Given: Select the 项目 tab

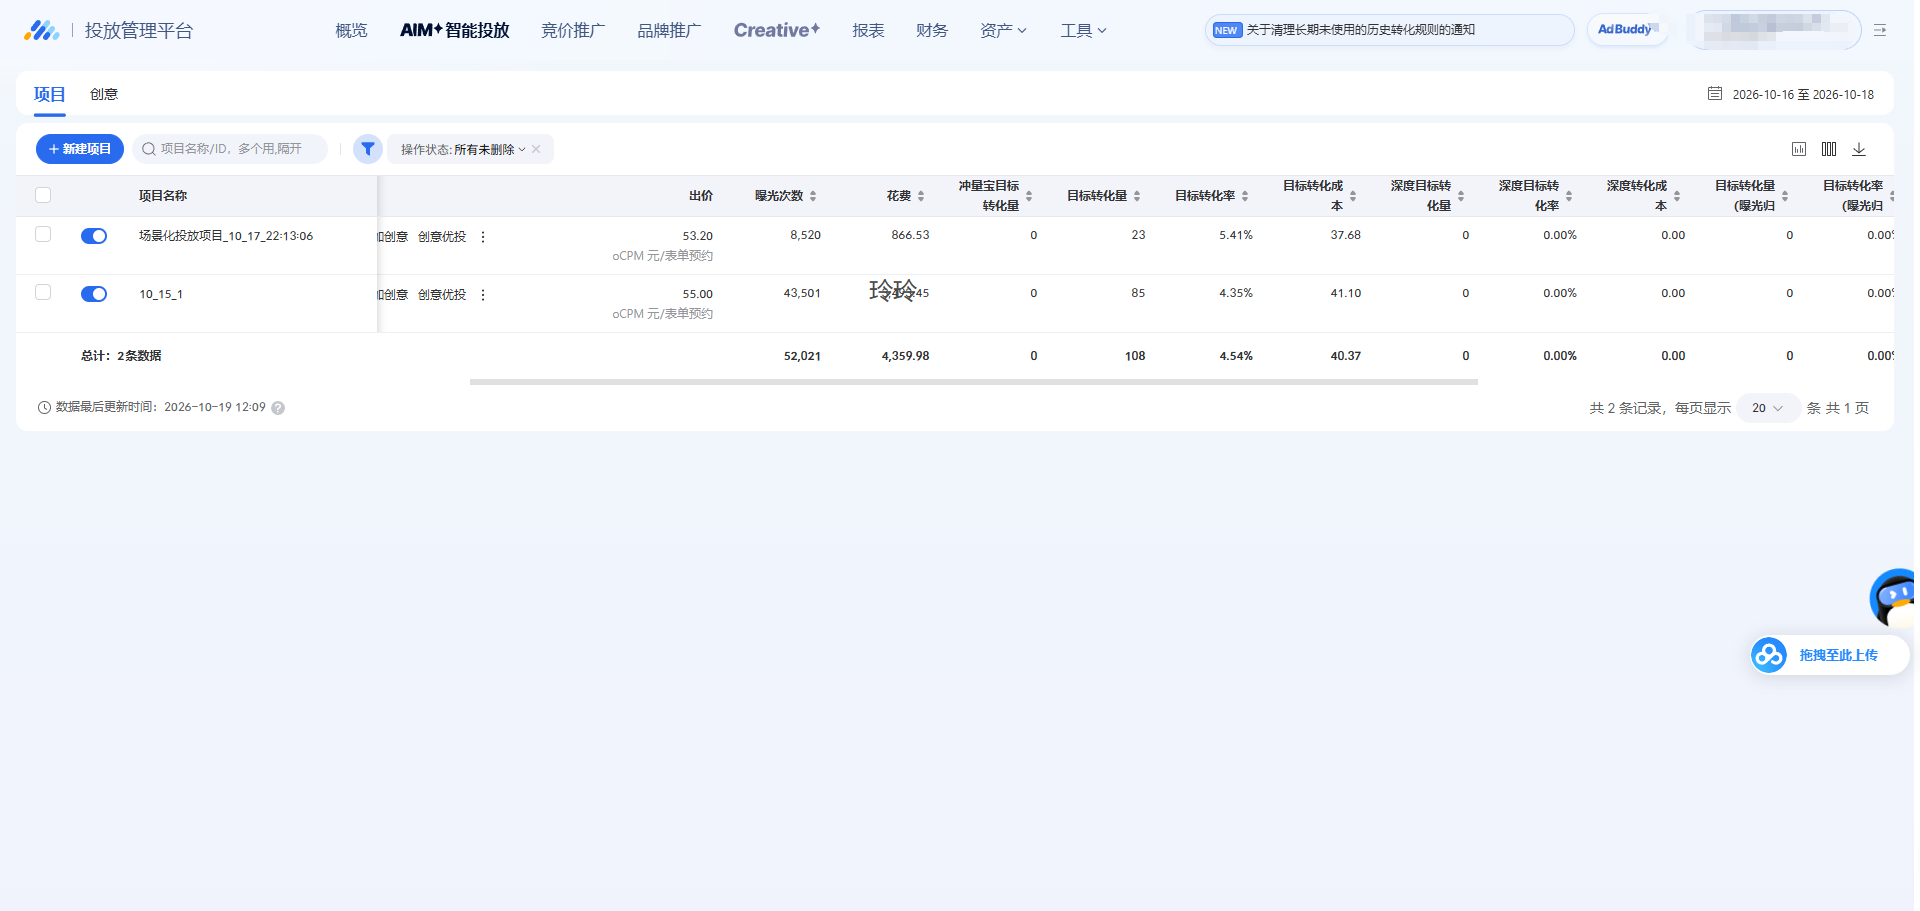Looking at the screenshot, I should [x=49, y=94].
